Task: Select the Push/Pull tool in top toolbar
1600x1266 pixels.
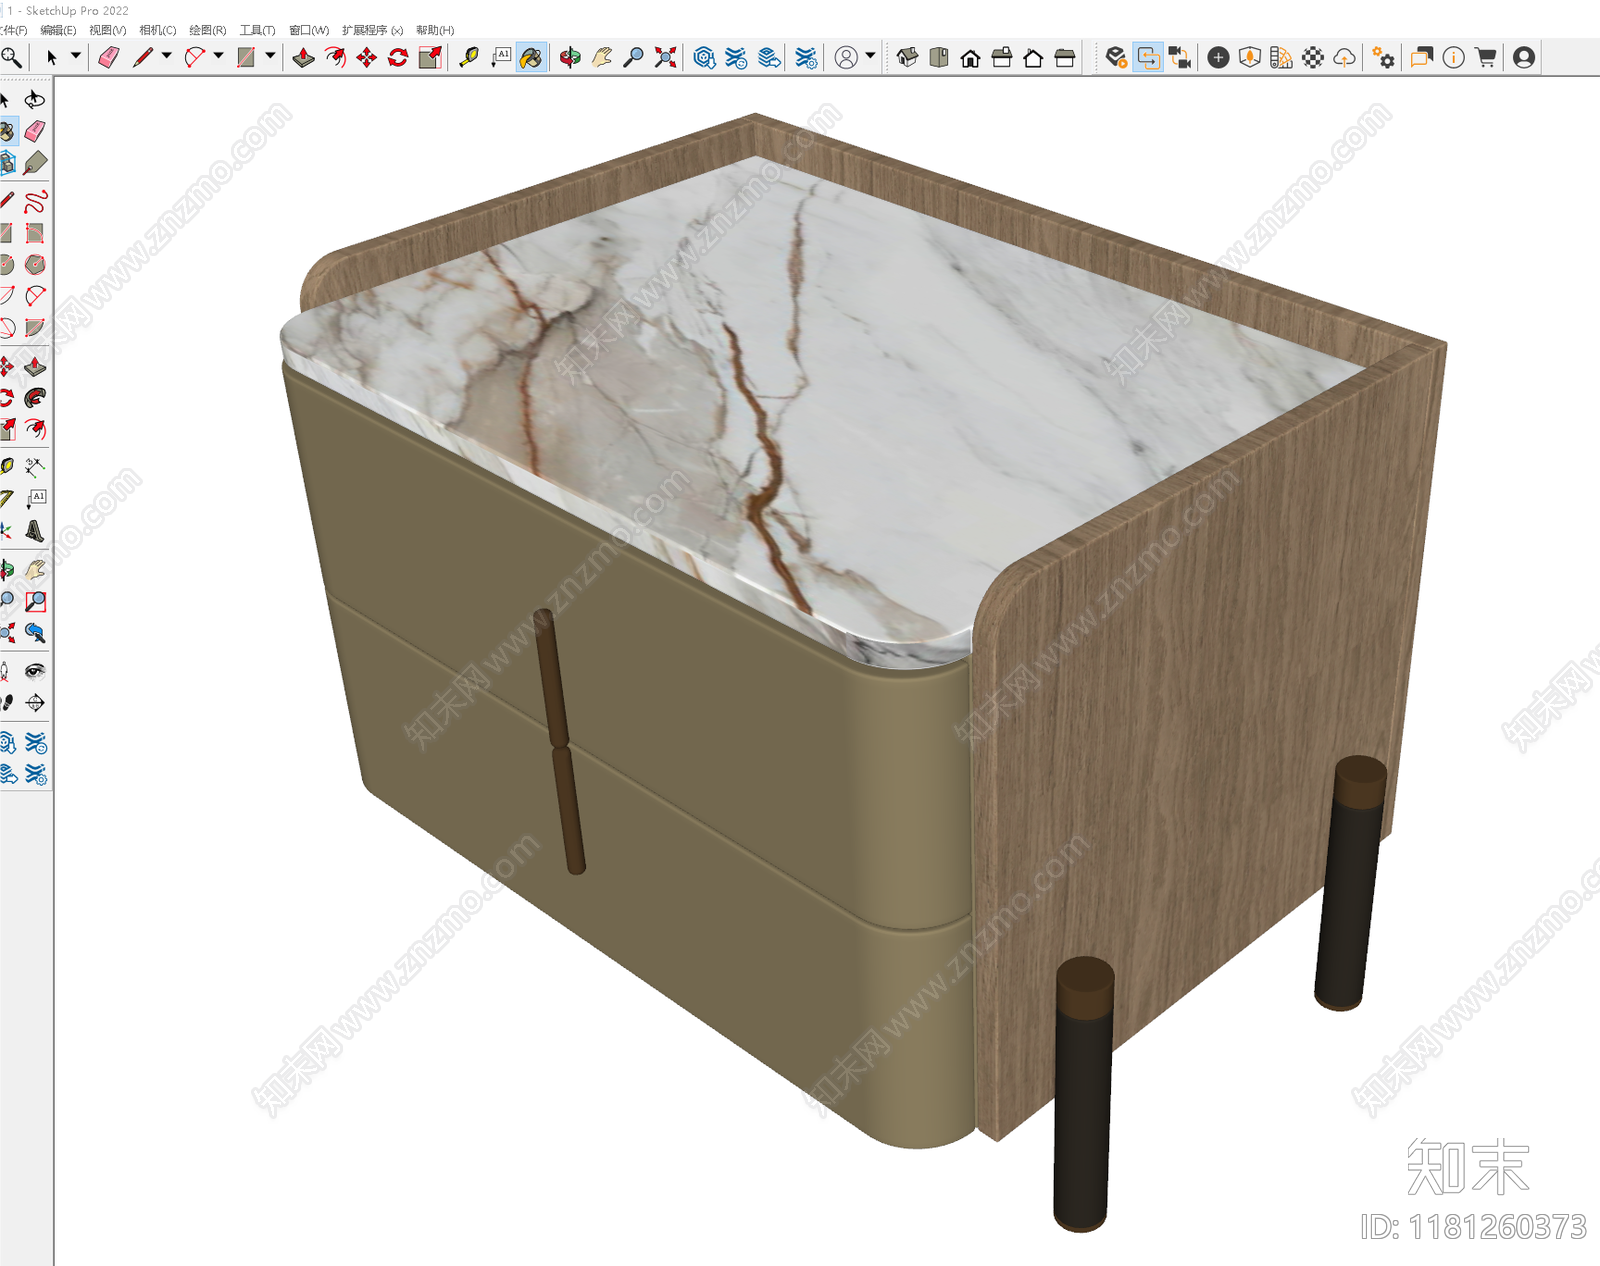Action: point(303,58)
